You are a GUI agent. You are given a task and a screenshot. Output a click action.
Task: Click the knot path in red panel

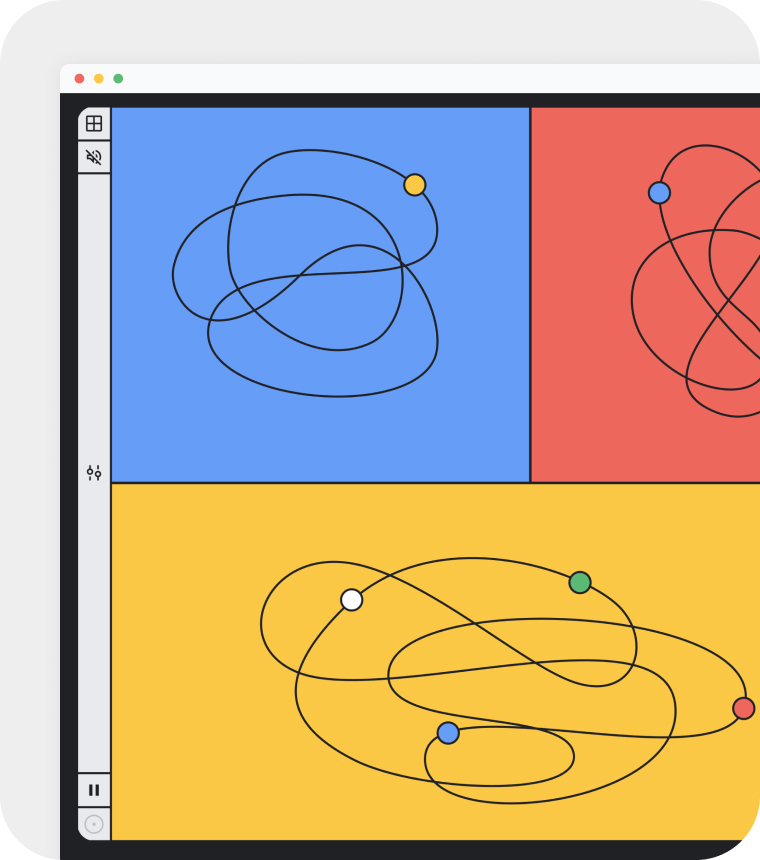(x=632, y=300)
